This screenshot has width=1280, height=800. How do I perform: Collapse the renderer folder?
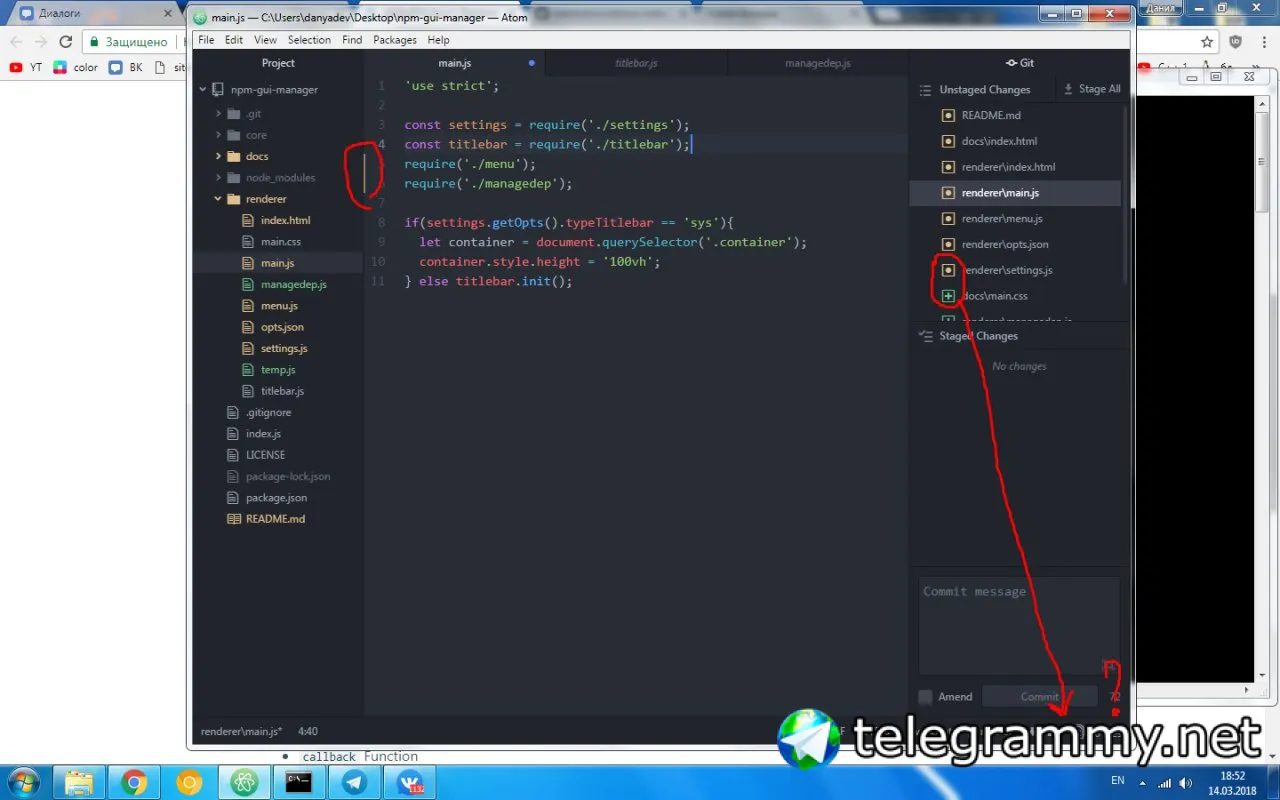(219, 199)
